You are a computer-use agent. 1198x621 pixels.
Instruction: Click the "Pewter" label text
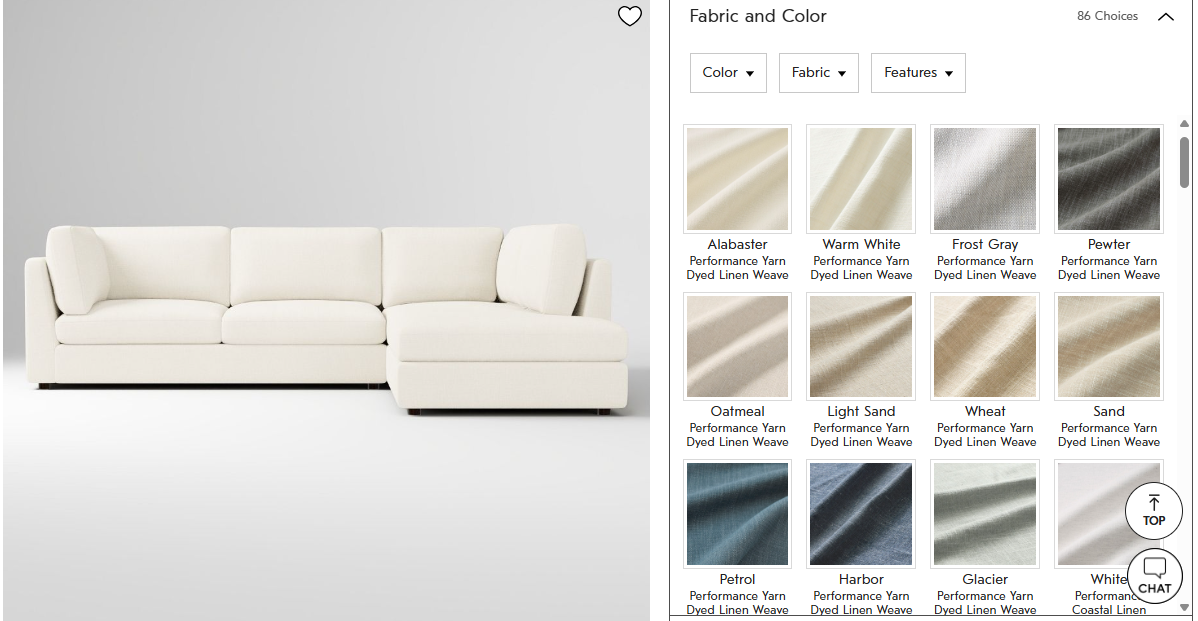pyautogui.click(x=1109, y=244)
